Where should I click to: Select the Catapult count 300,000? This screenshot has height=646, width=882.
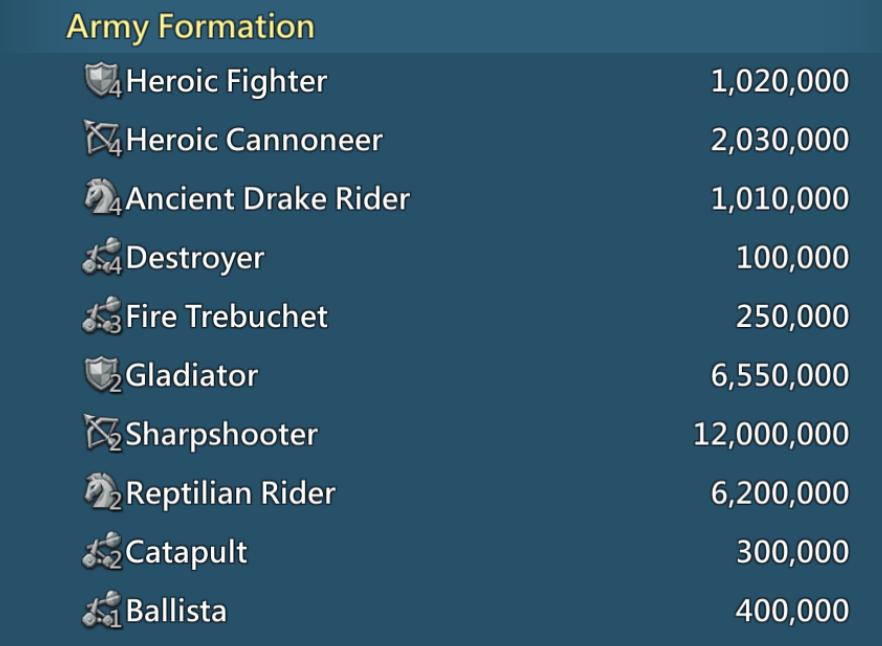[x=793, y=552]
